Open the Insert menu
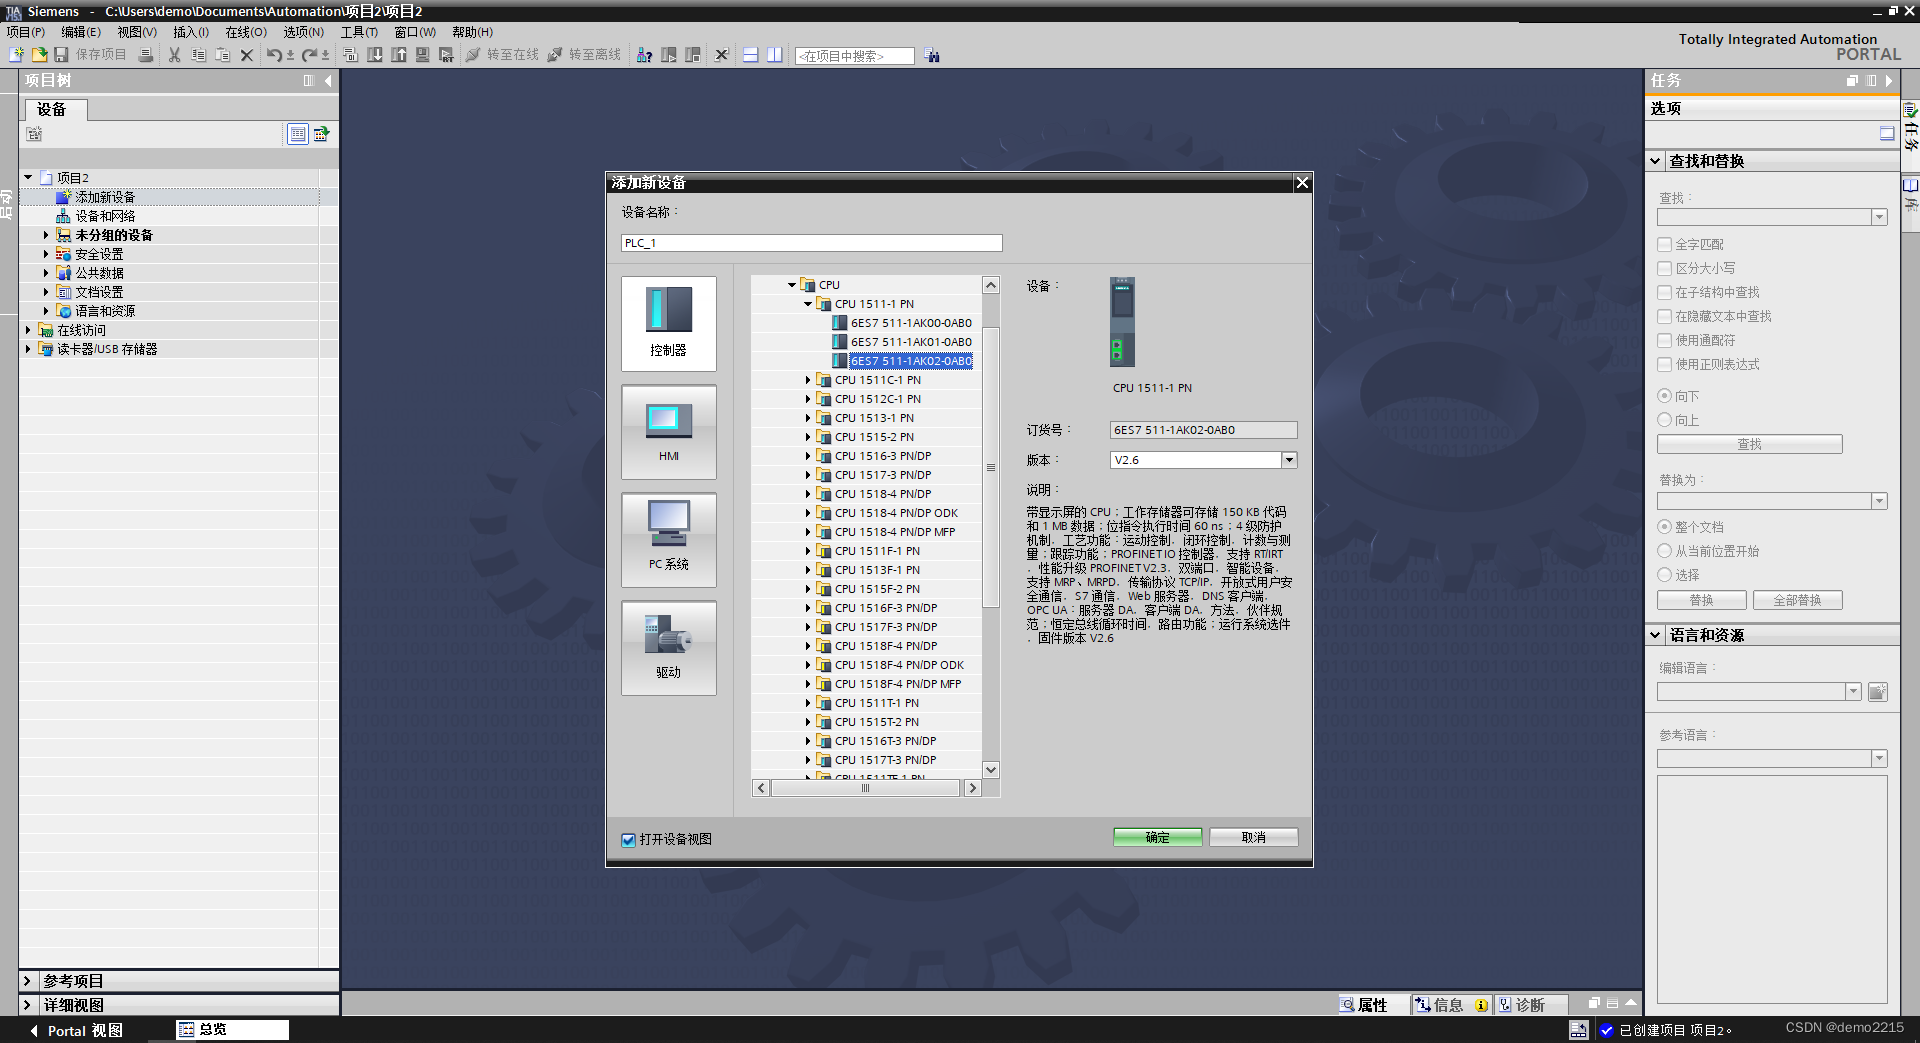Image resolution: width=1920 pixels, height=1043 pixels. point(191,32)
